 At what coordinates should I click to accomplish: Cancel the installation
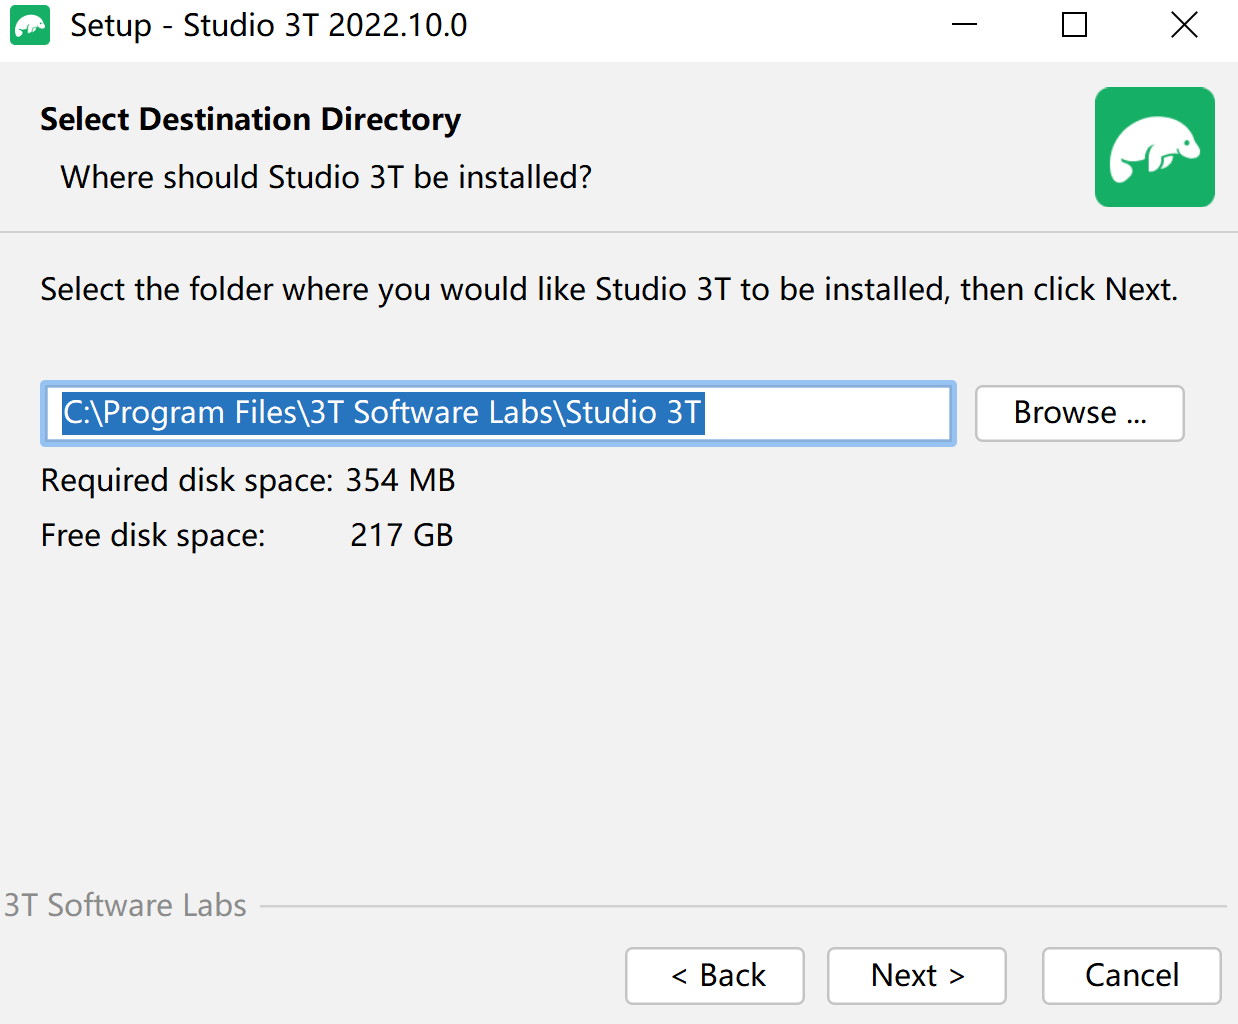[1132, 975]
